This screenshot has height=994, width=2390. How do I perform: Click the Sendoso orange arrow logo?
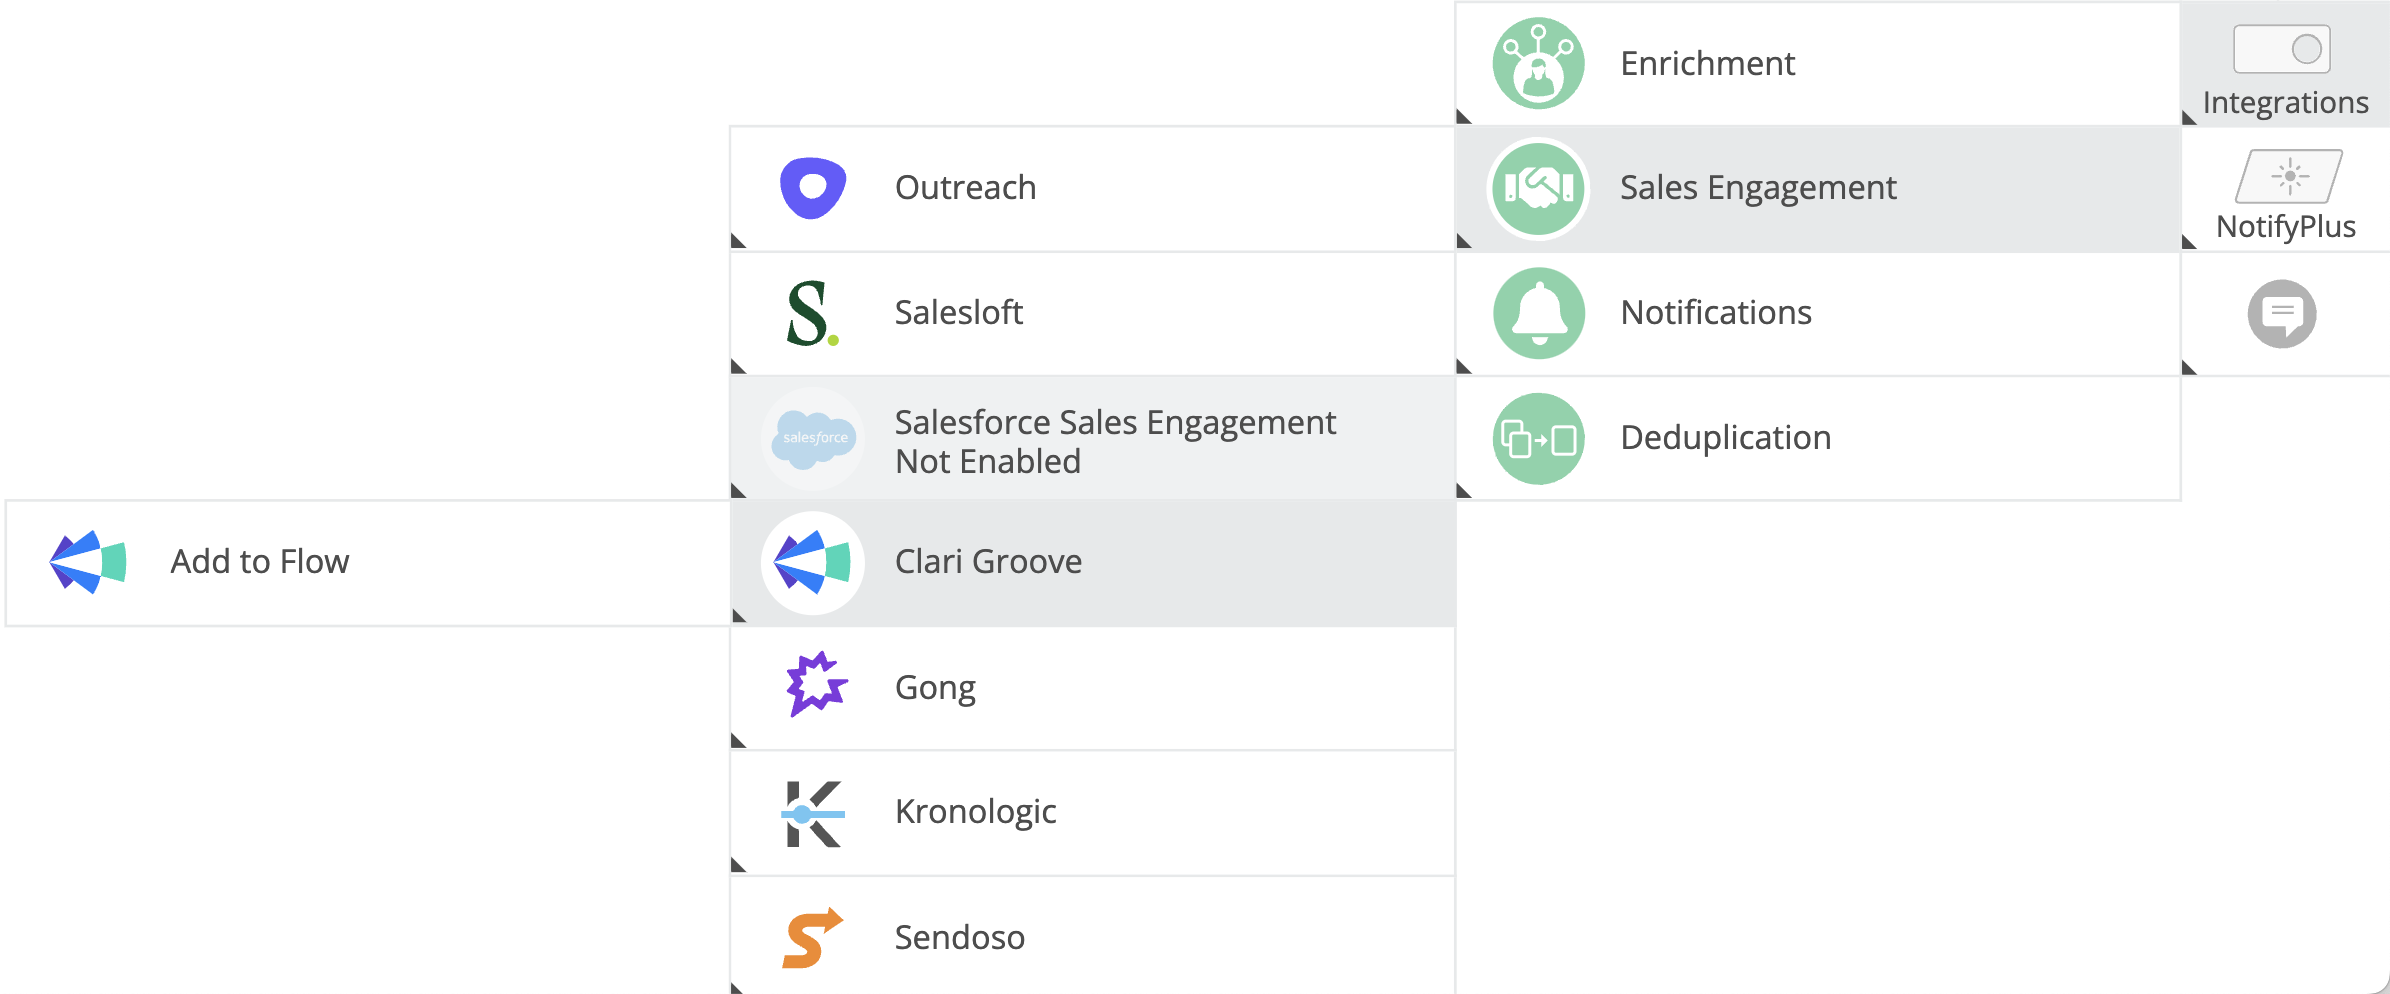812,938
